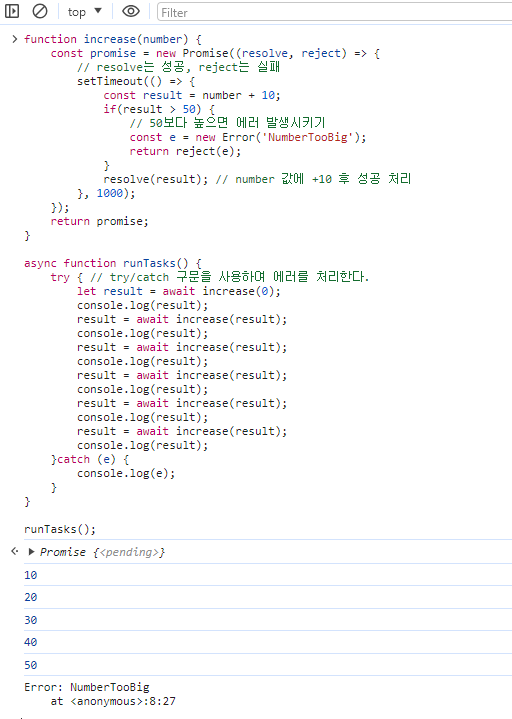Select the logged value 10

click(31, 575)
